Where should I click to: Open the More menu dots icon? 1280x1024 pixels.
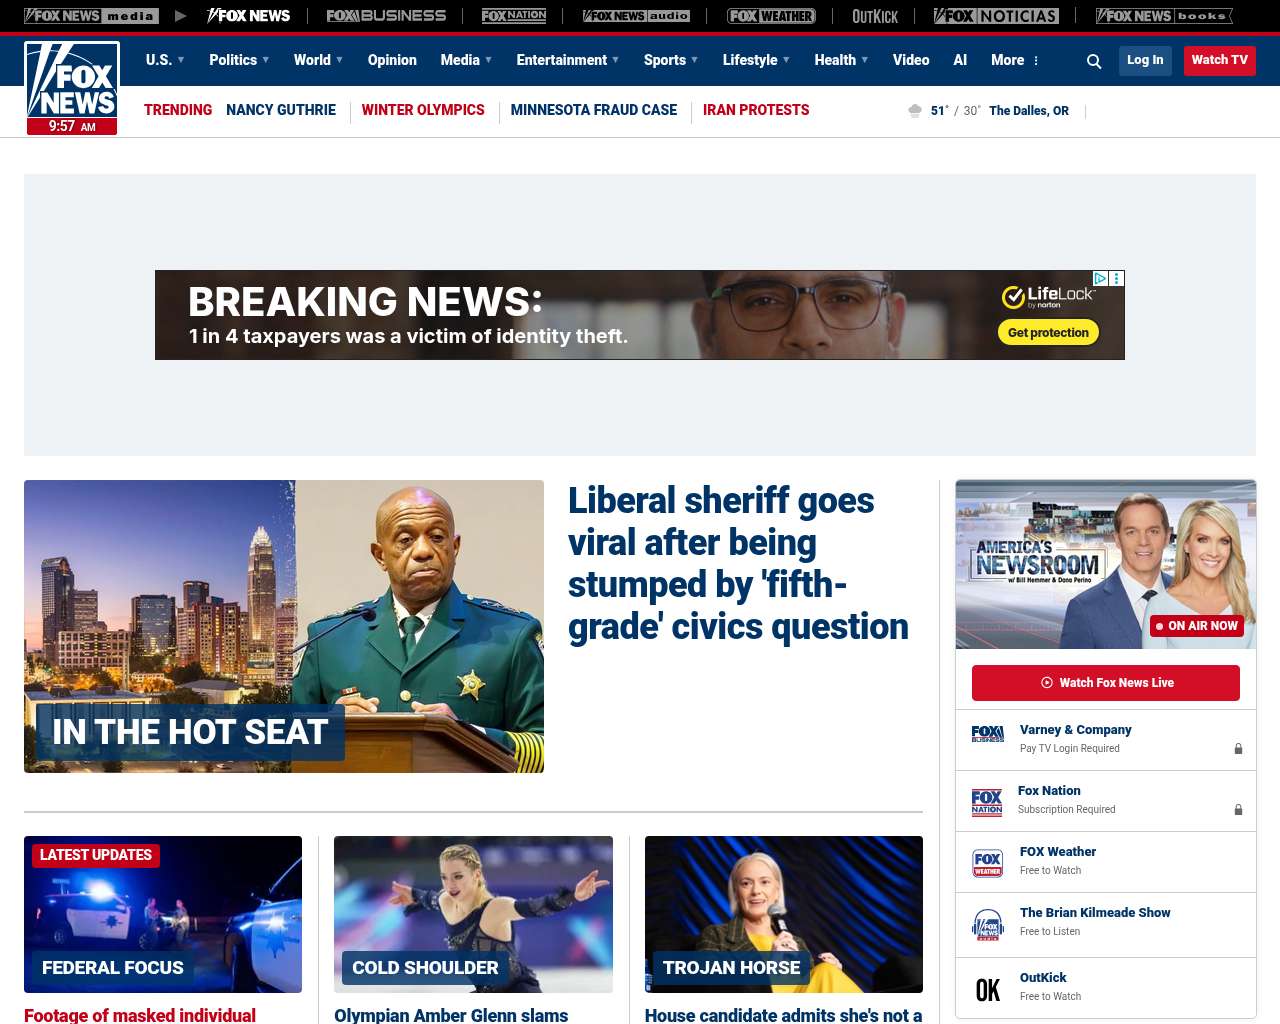tap(1036, 61)
